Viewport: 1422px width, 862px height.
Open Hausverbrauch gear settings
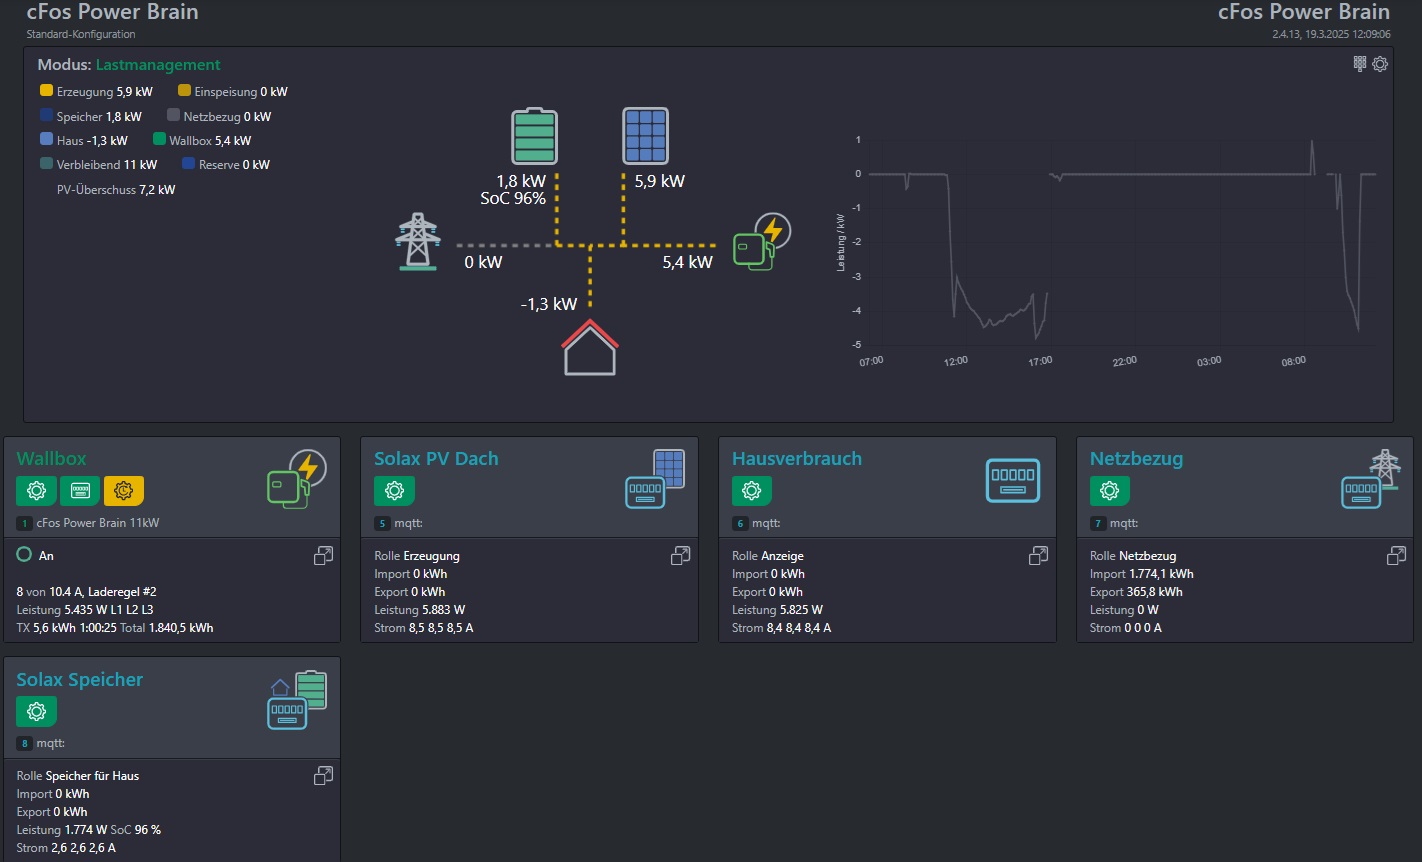coord(752,491)
